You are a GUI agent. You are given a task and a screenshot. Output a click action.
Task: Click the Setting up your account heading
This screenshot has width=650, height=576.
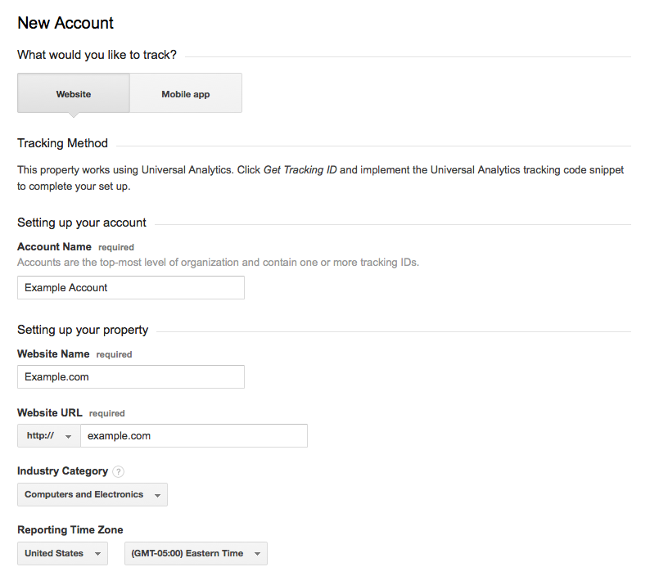tap(81, 222)
